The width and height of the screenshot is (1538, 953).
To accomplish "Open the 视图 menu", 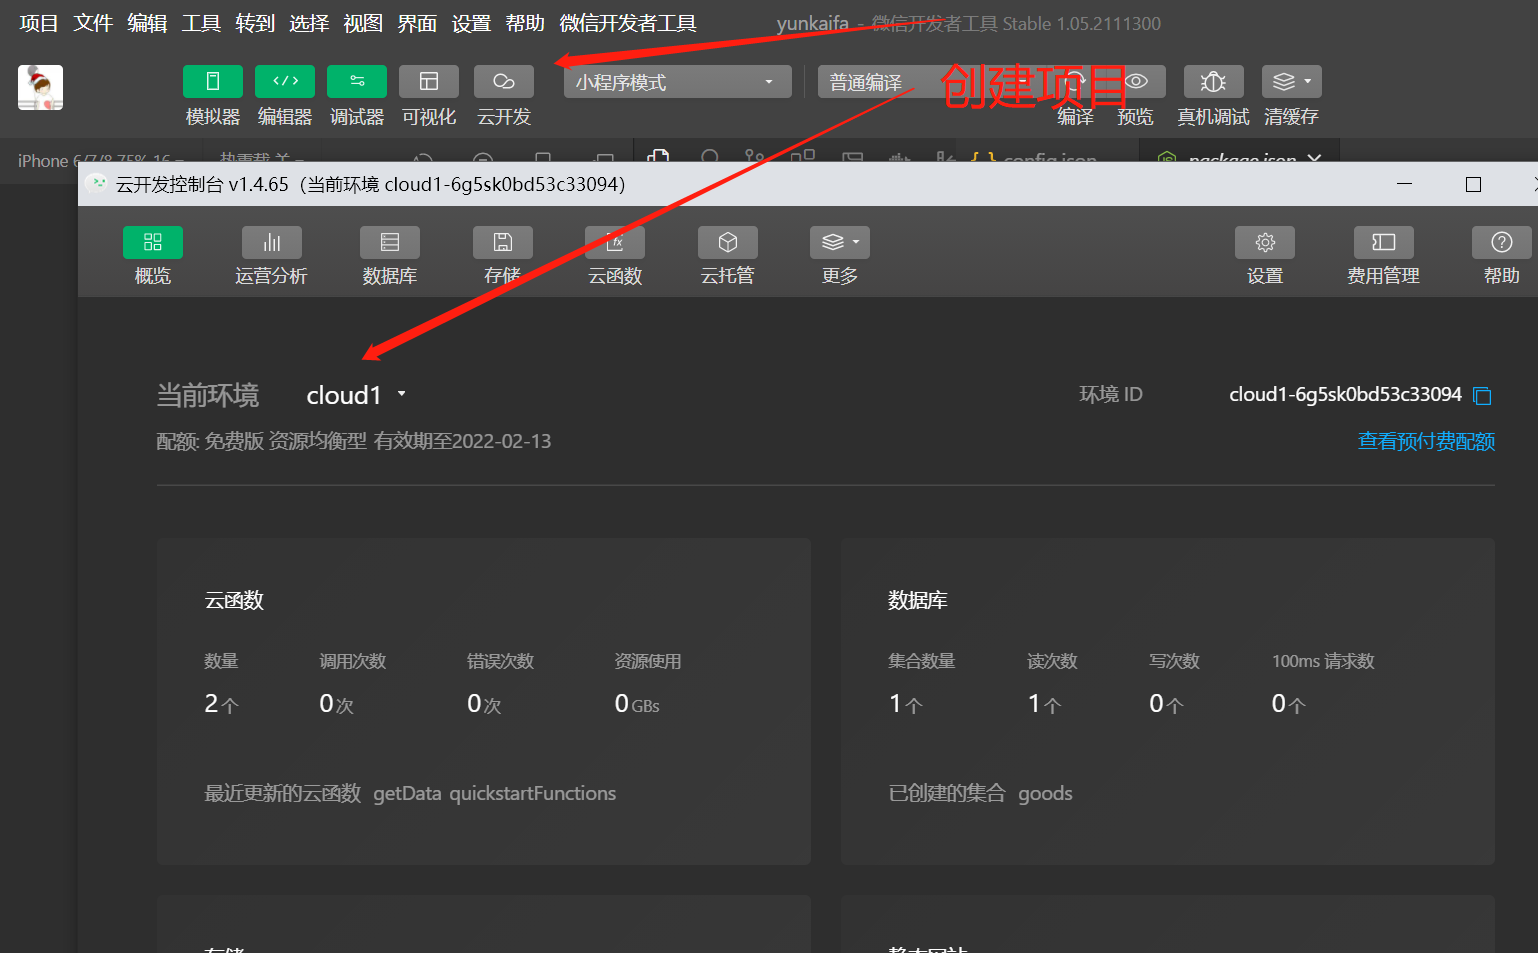I will 363,23.
